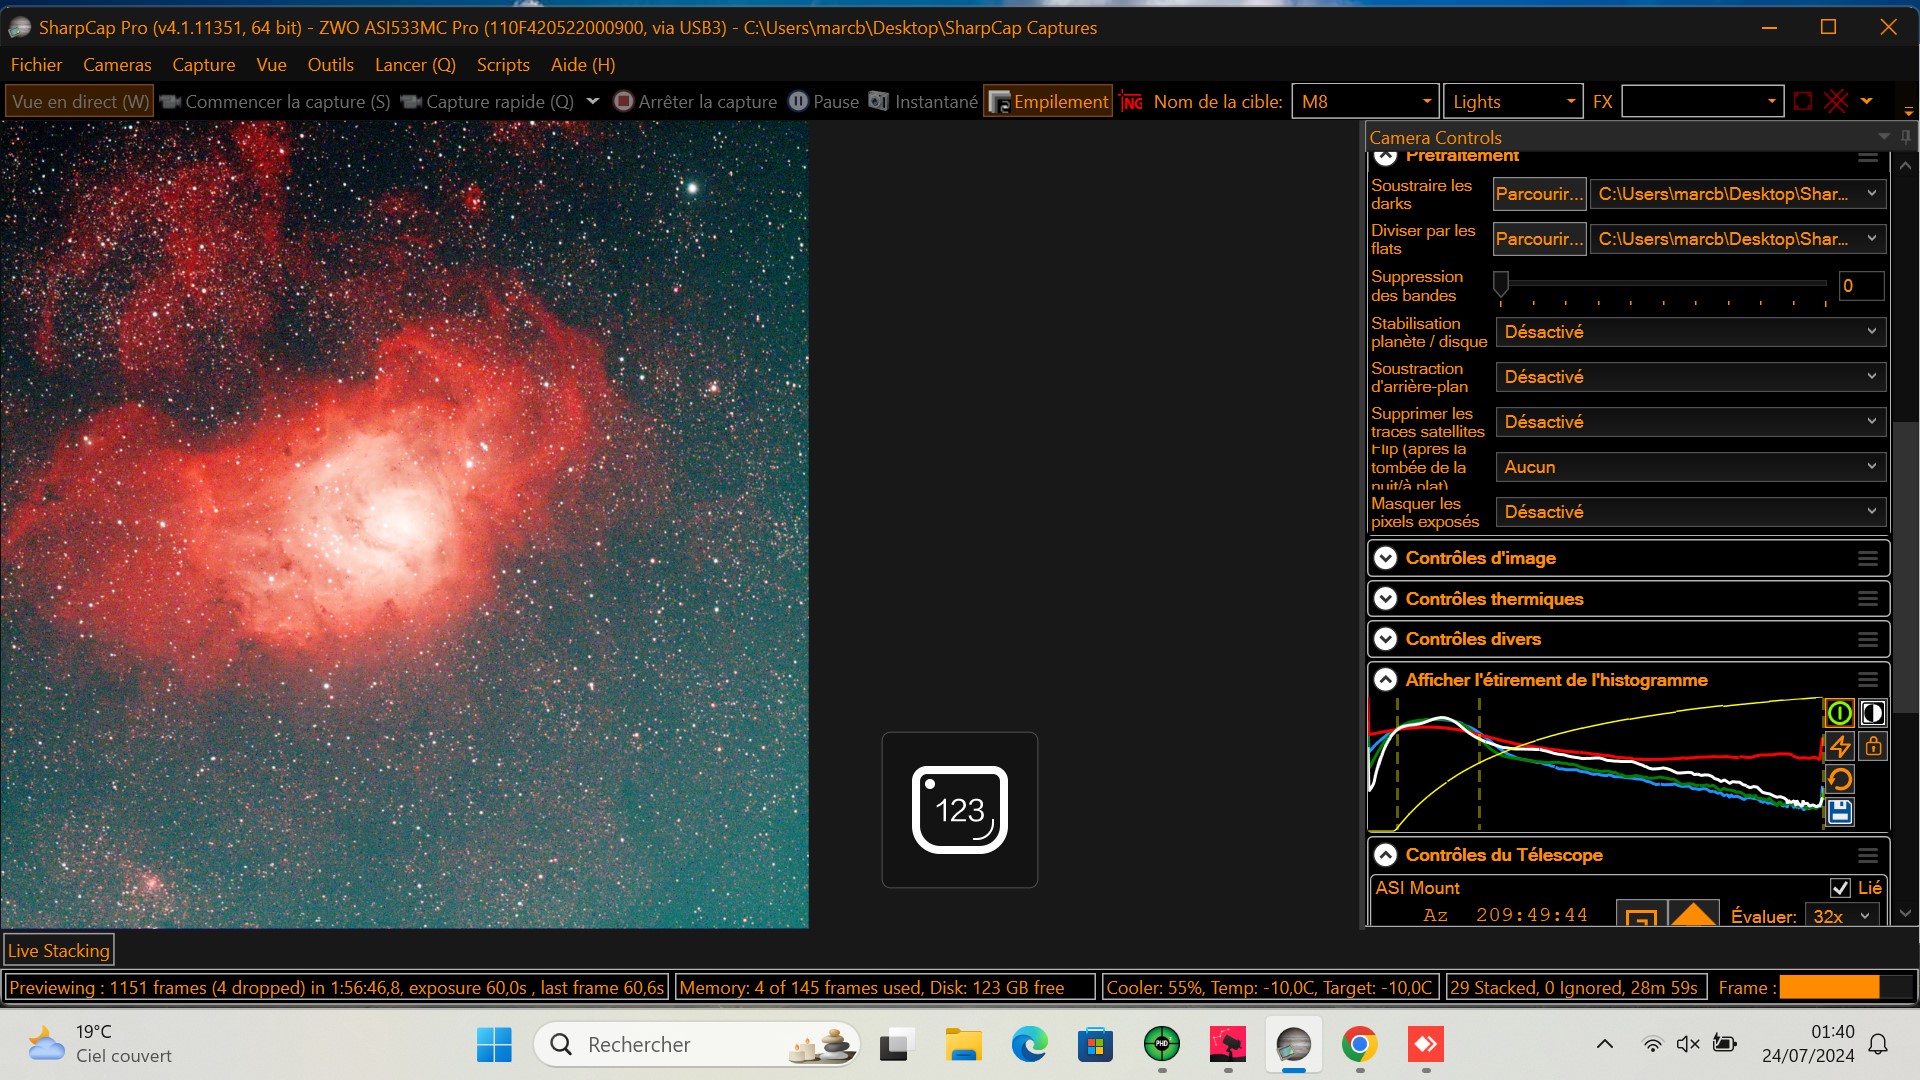
Task: Click the lightning bolt auto-stretch icon
Action: (x=1839, y=746)
